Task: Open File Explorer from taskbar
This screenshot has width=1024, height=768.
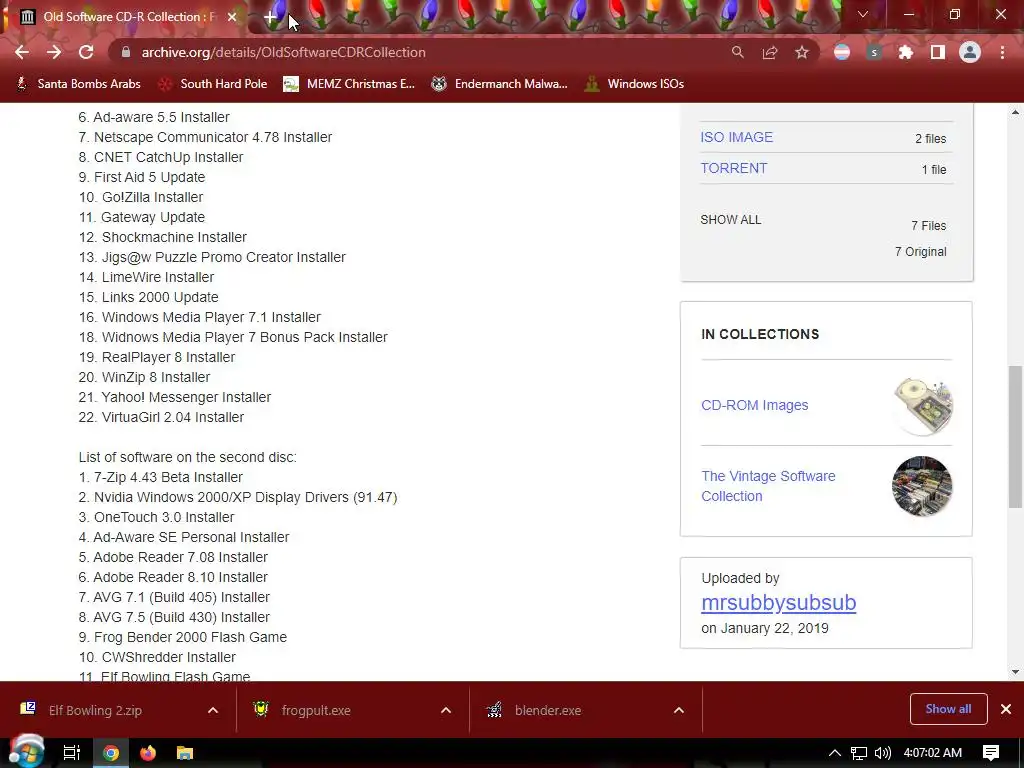Action: pyautogui.click(x=185, y=753)
